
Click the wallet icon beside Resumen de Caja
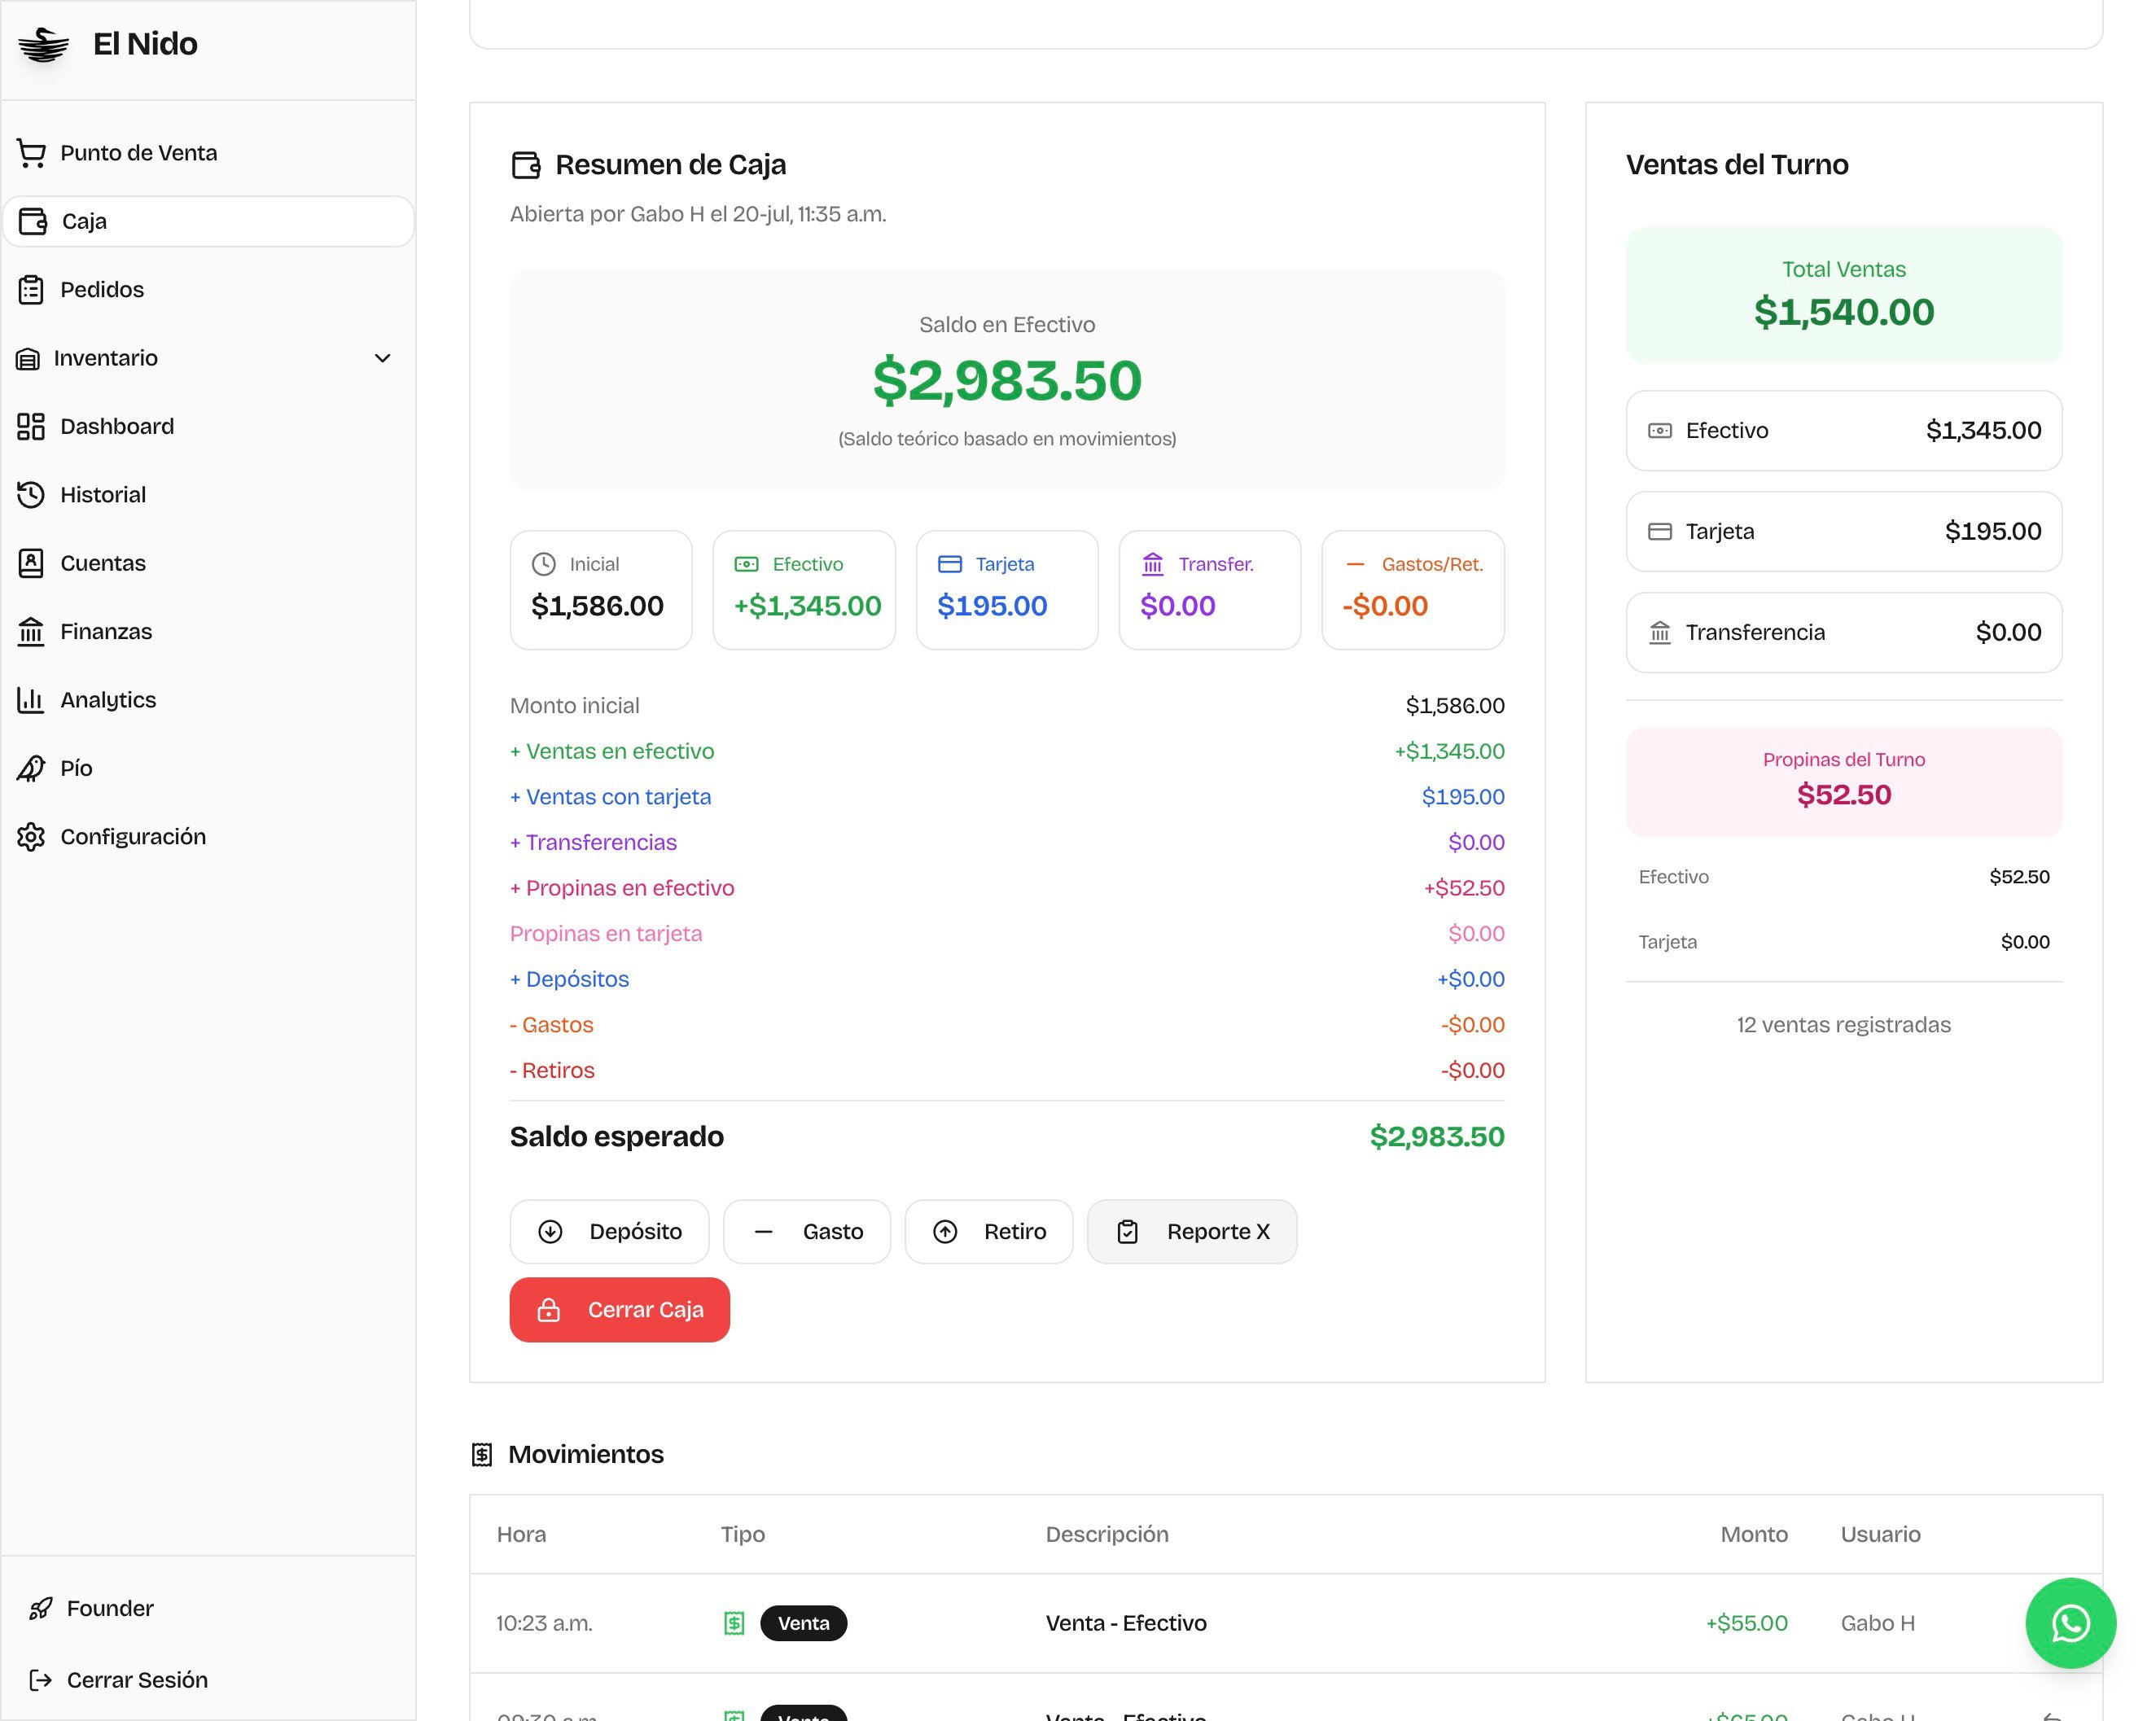tap(526, 165)
